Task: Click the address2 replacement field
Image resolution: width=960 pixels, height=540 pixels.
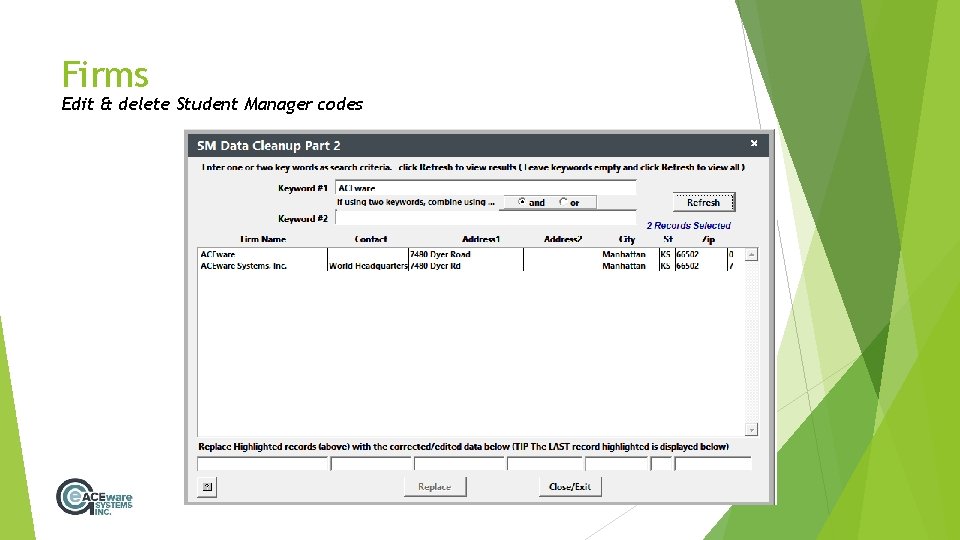Action: pyautogui.click(x=545, y=463)
